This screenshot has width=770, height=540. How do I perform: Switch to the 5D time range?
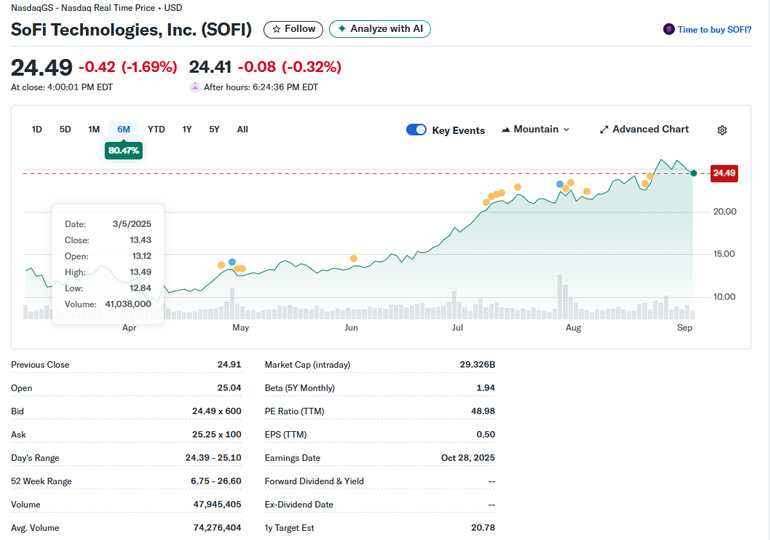point(65,129)
